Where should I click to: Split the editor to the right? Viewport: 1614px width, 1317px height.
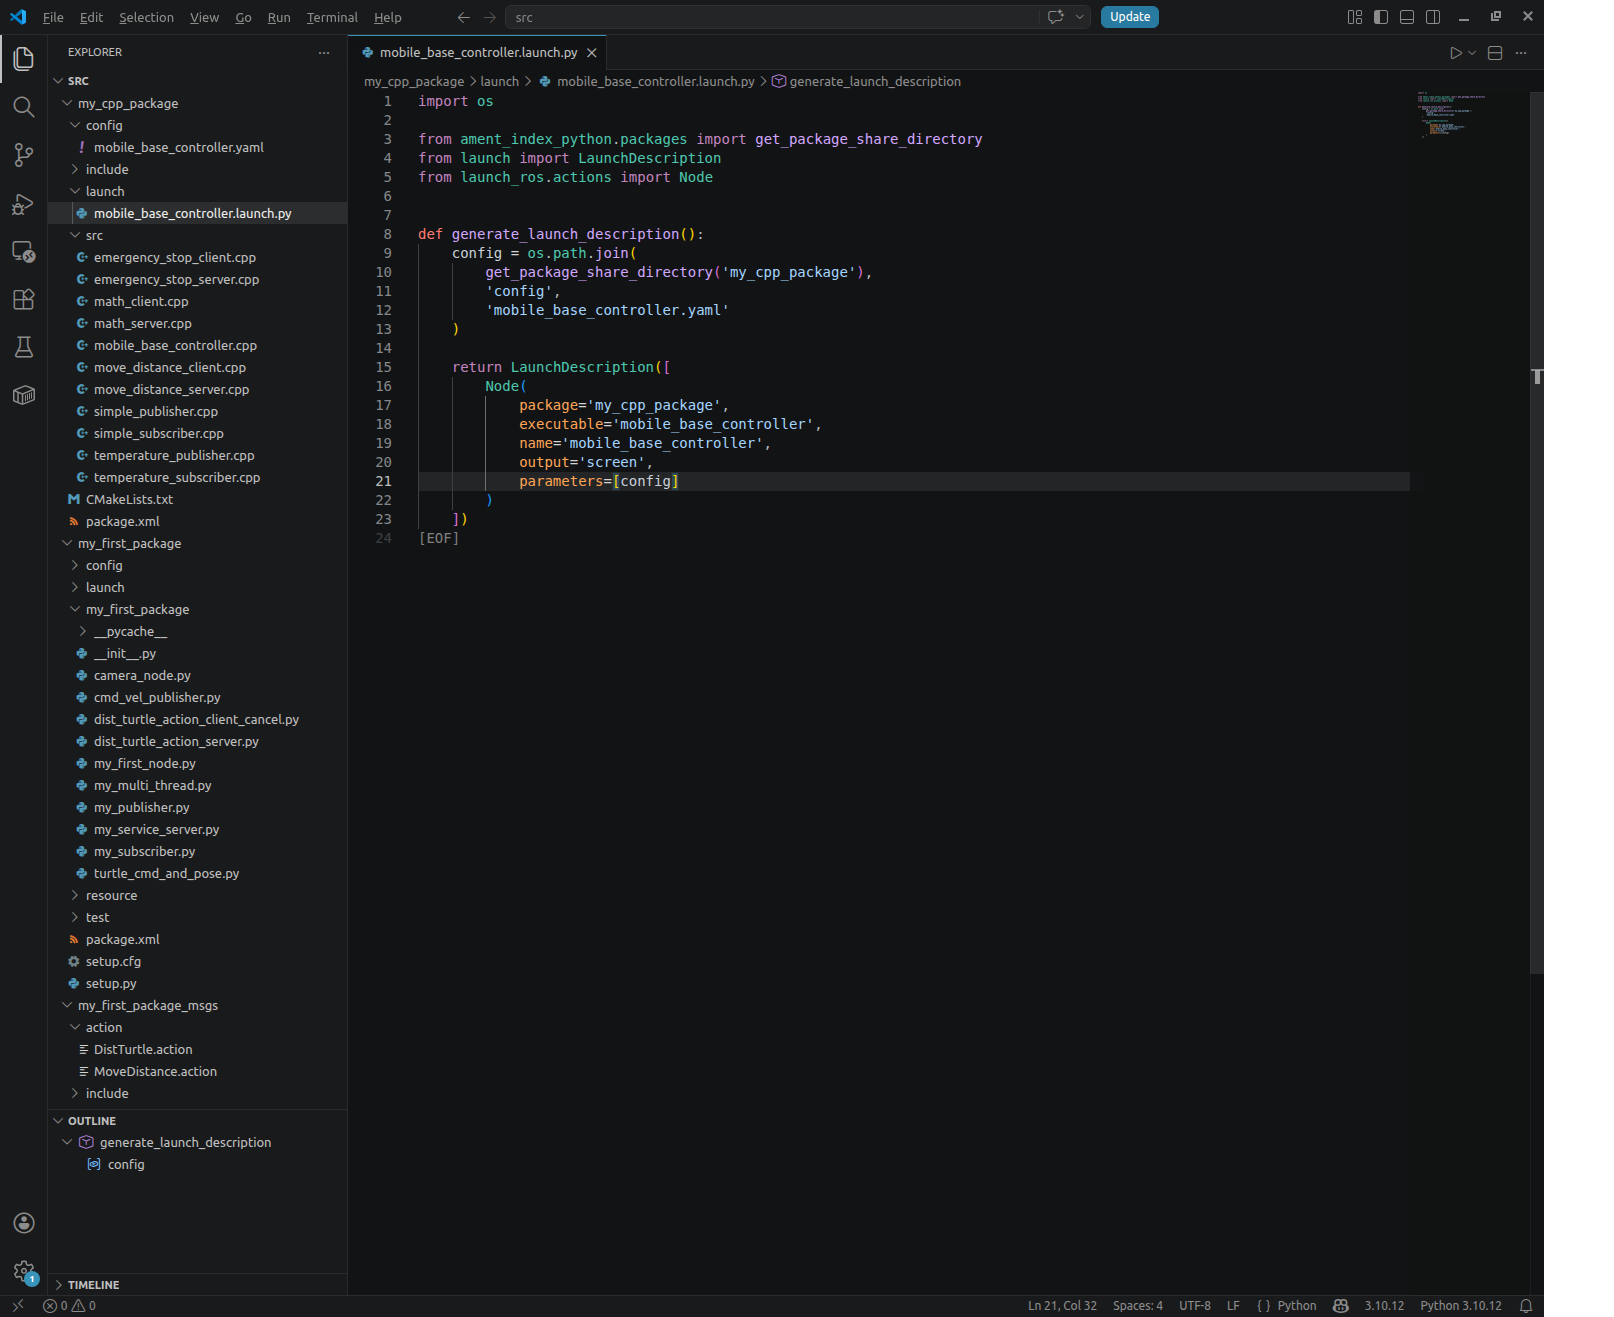click(x=1495, y=53)
